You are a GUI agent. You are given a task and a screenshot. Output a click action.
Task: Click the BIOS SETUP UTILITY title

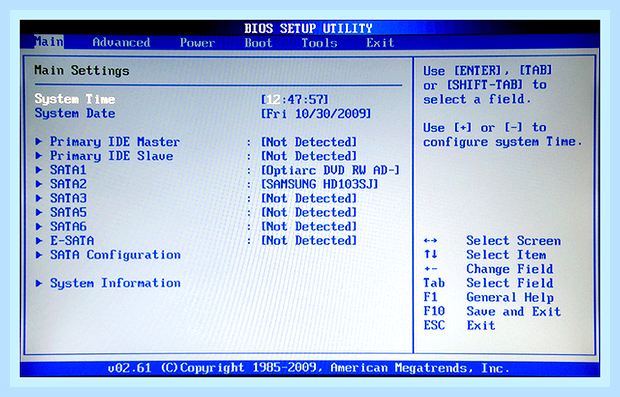tap(308, 28)
